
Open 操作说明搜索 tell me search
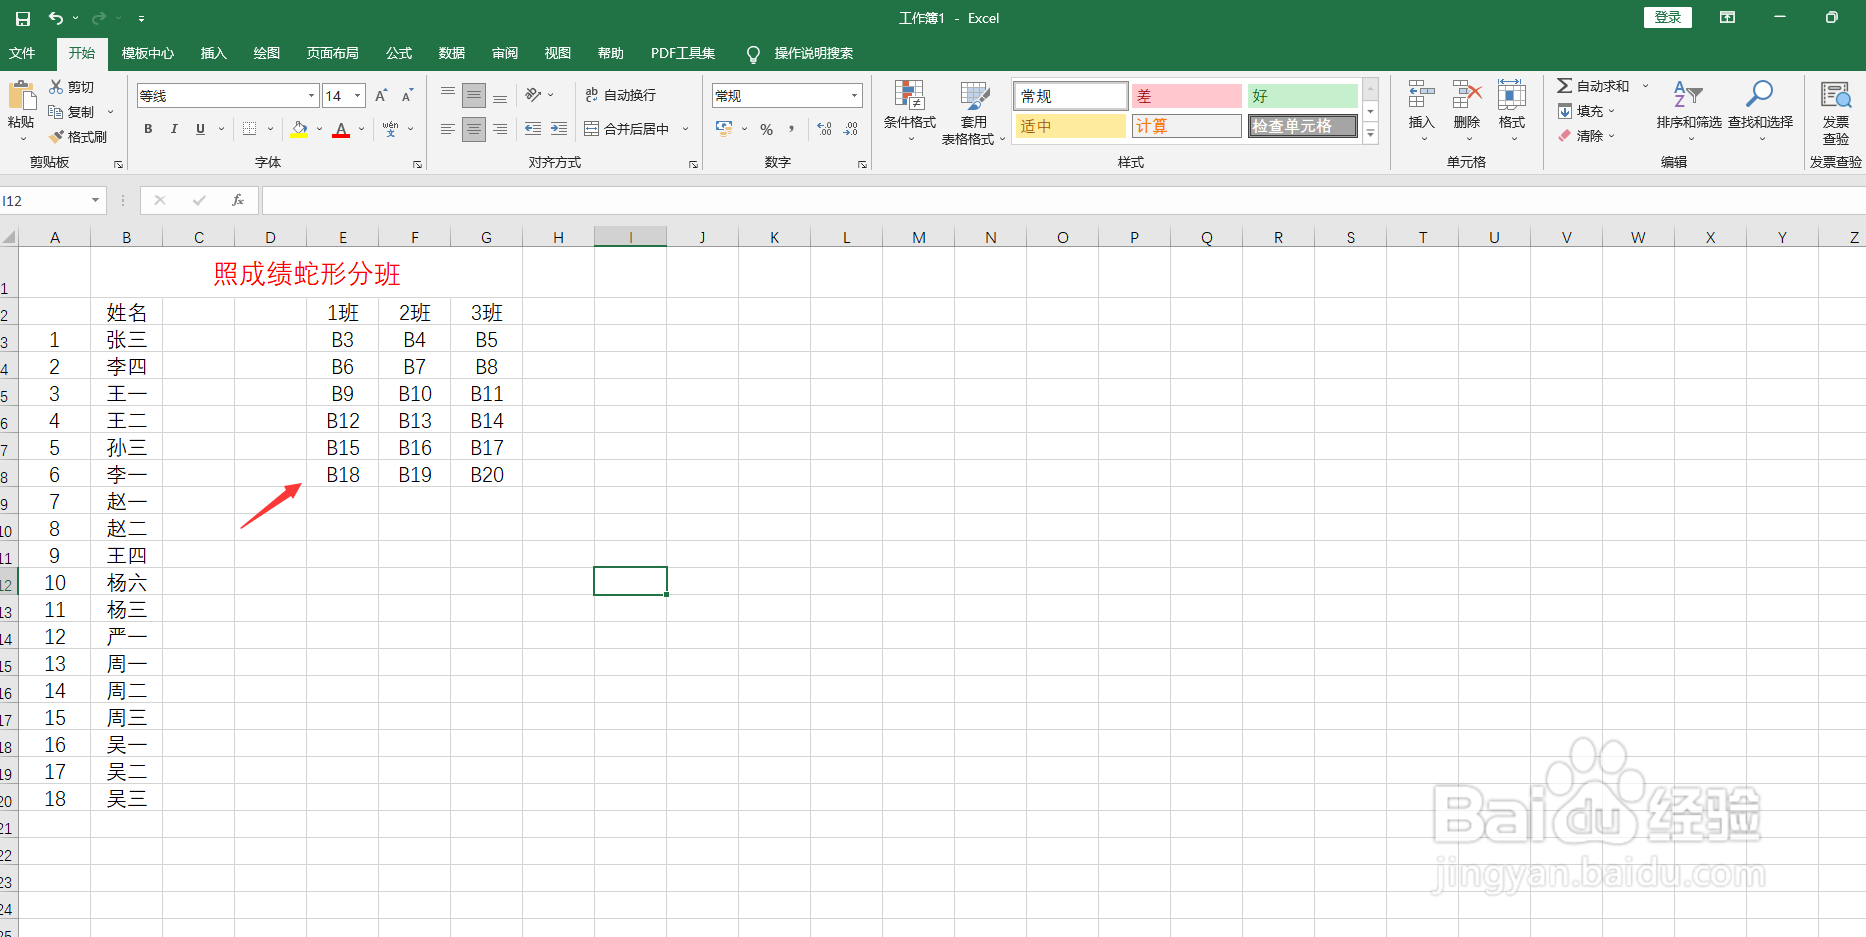[800, 53]
